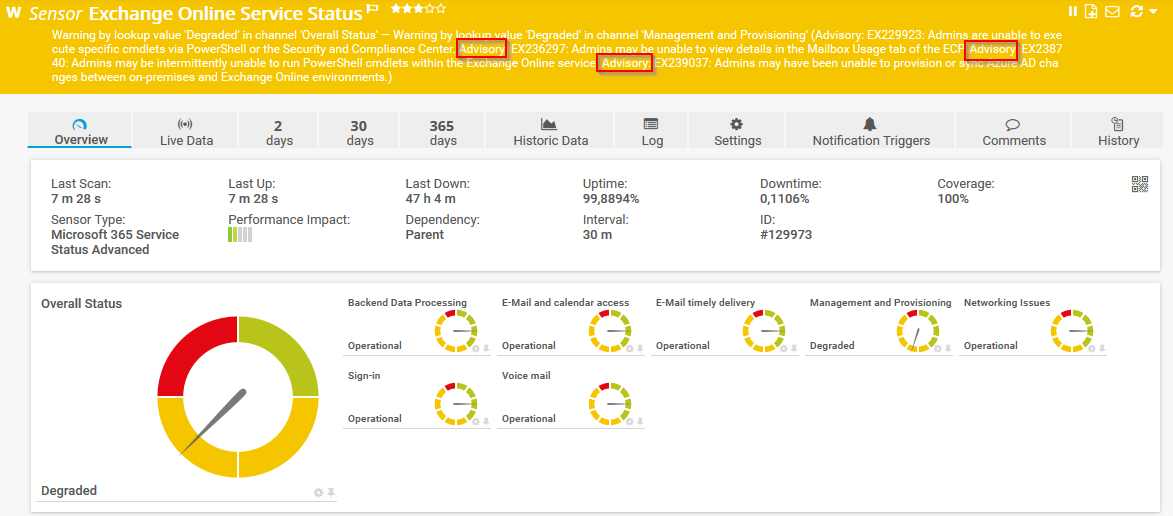Viewport: 1173px width, 516px height.
Task: Pause the sensor using the pause icon
Action: 1073,11
